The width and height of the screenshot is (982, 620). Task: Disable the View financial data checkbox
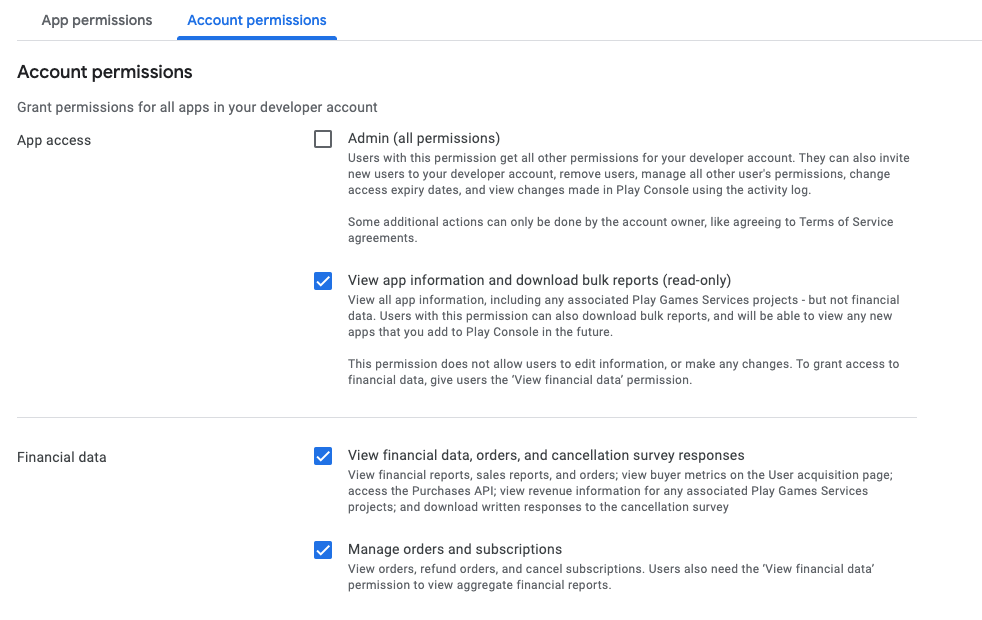pyautogui.click(x=323, y=456)
